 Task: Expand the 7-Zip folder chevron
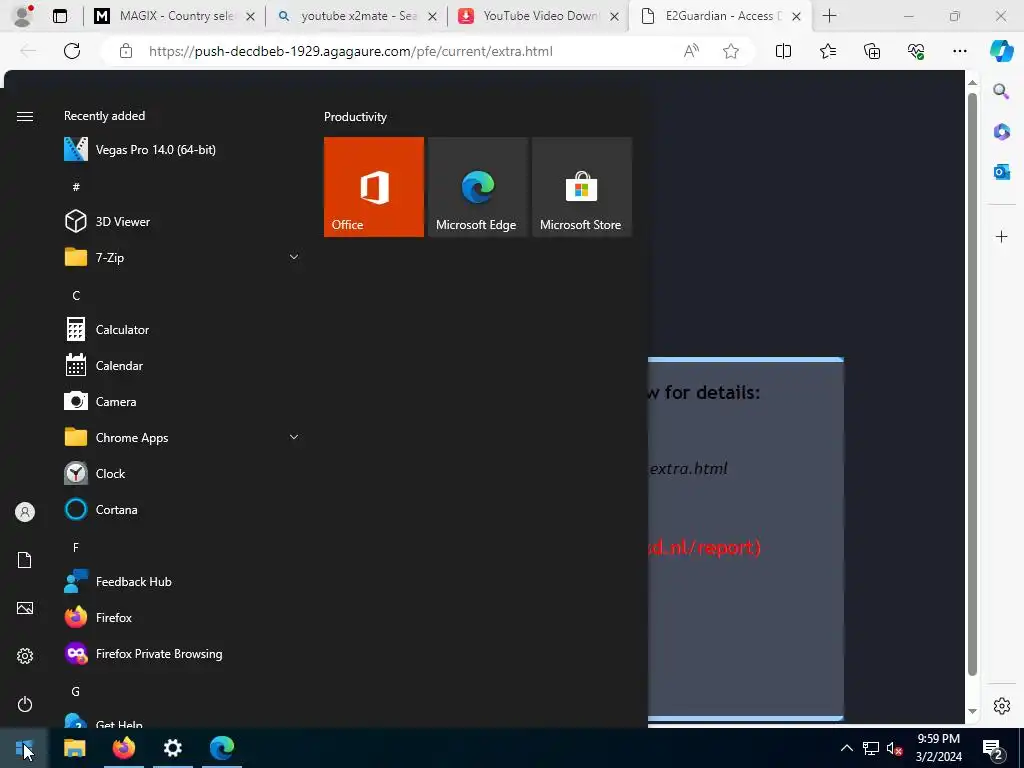tap(294, 257)
